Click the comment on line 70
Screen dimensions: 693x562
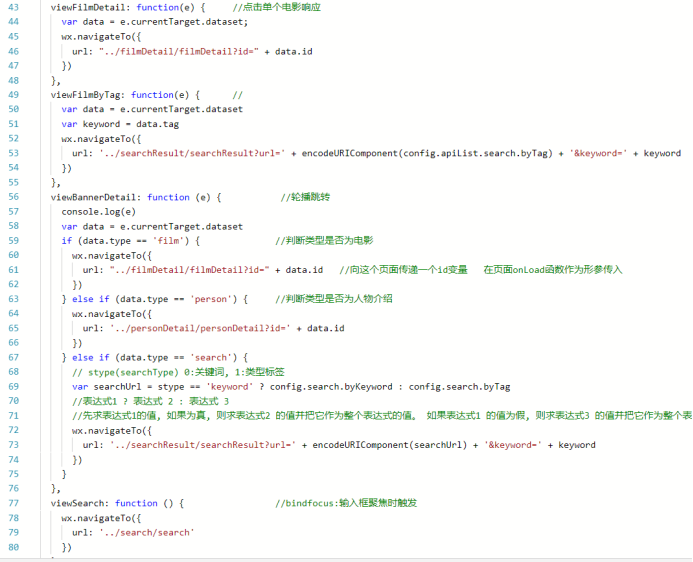151,401
